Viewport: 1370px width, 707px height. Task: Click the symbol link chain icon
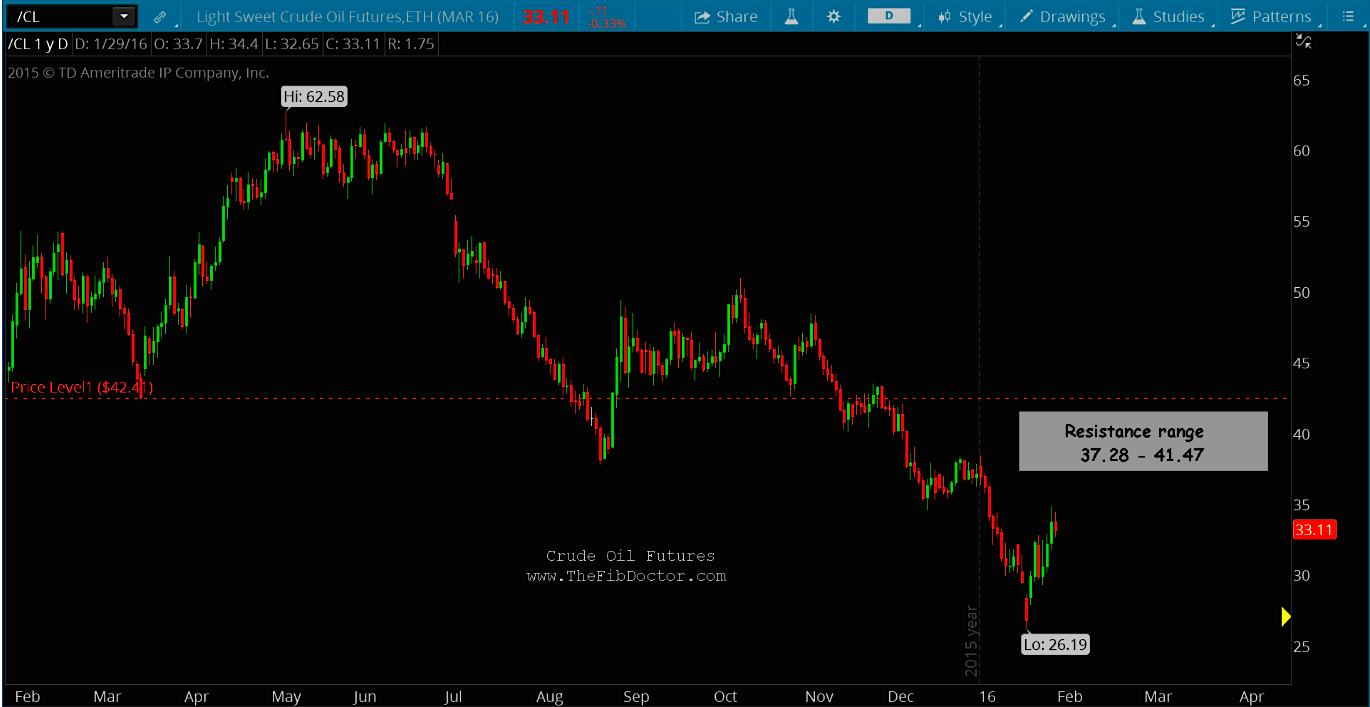(159, 16)
